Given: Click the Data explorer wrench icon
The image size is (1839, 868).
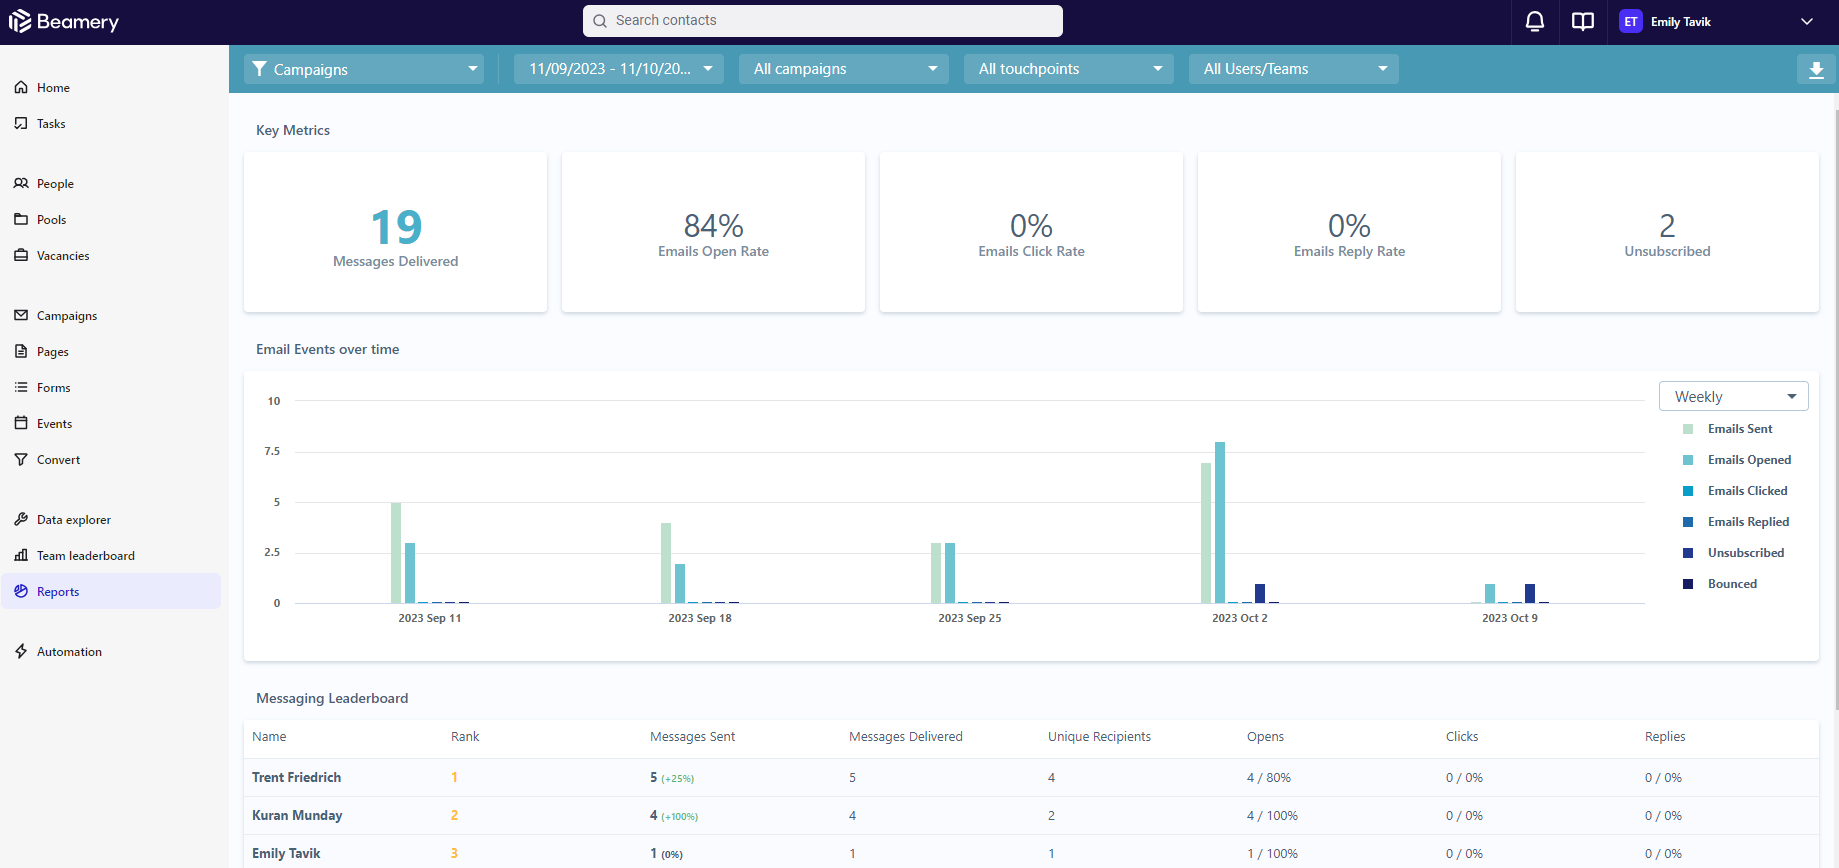Looking at the screenshot, I should pos(21,519).
